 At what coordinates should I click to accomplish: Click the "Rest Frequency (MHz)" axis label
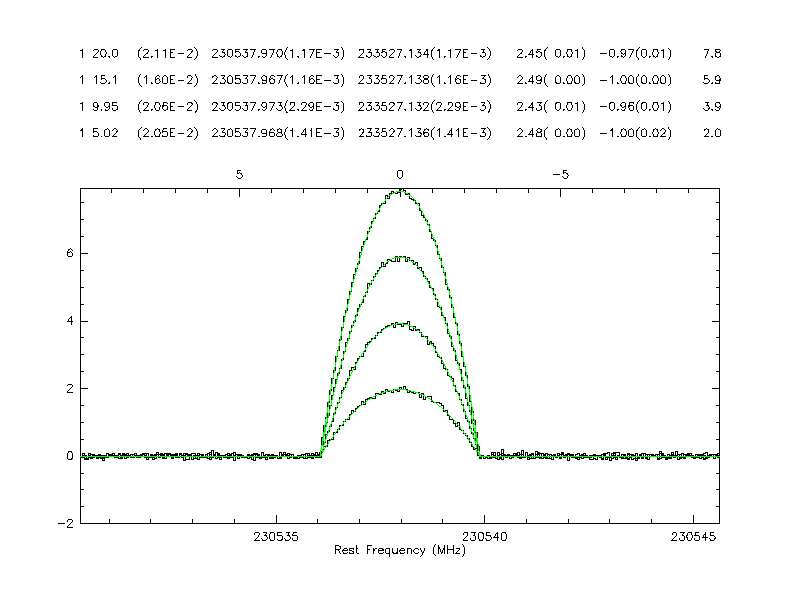click(400, 551)
